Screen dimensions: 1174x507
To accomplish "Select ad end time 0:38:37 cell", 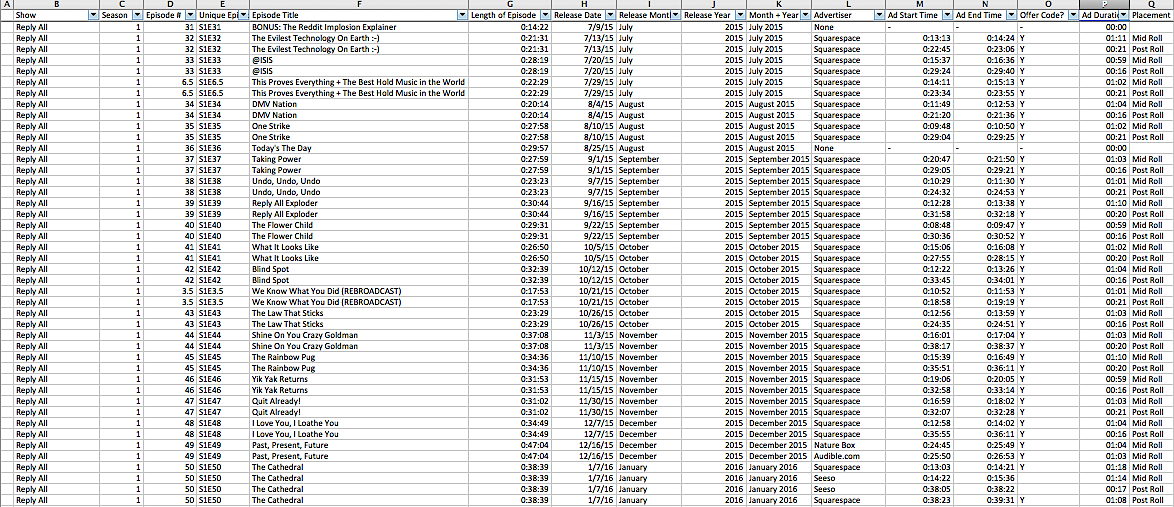I will [x=985, y=346].
